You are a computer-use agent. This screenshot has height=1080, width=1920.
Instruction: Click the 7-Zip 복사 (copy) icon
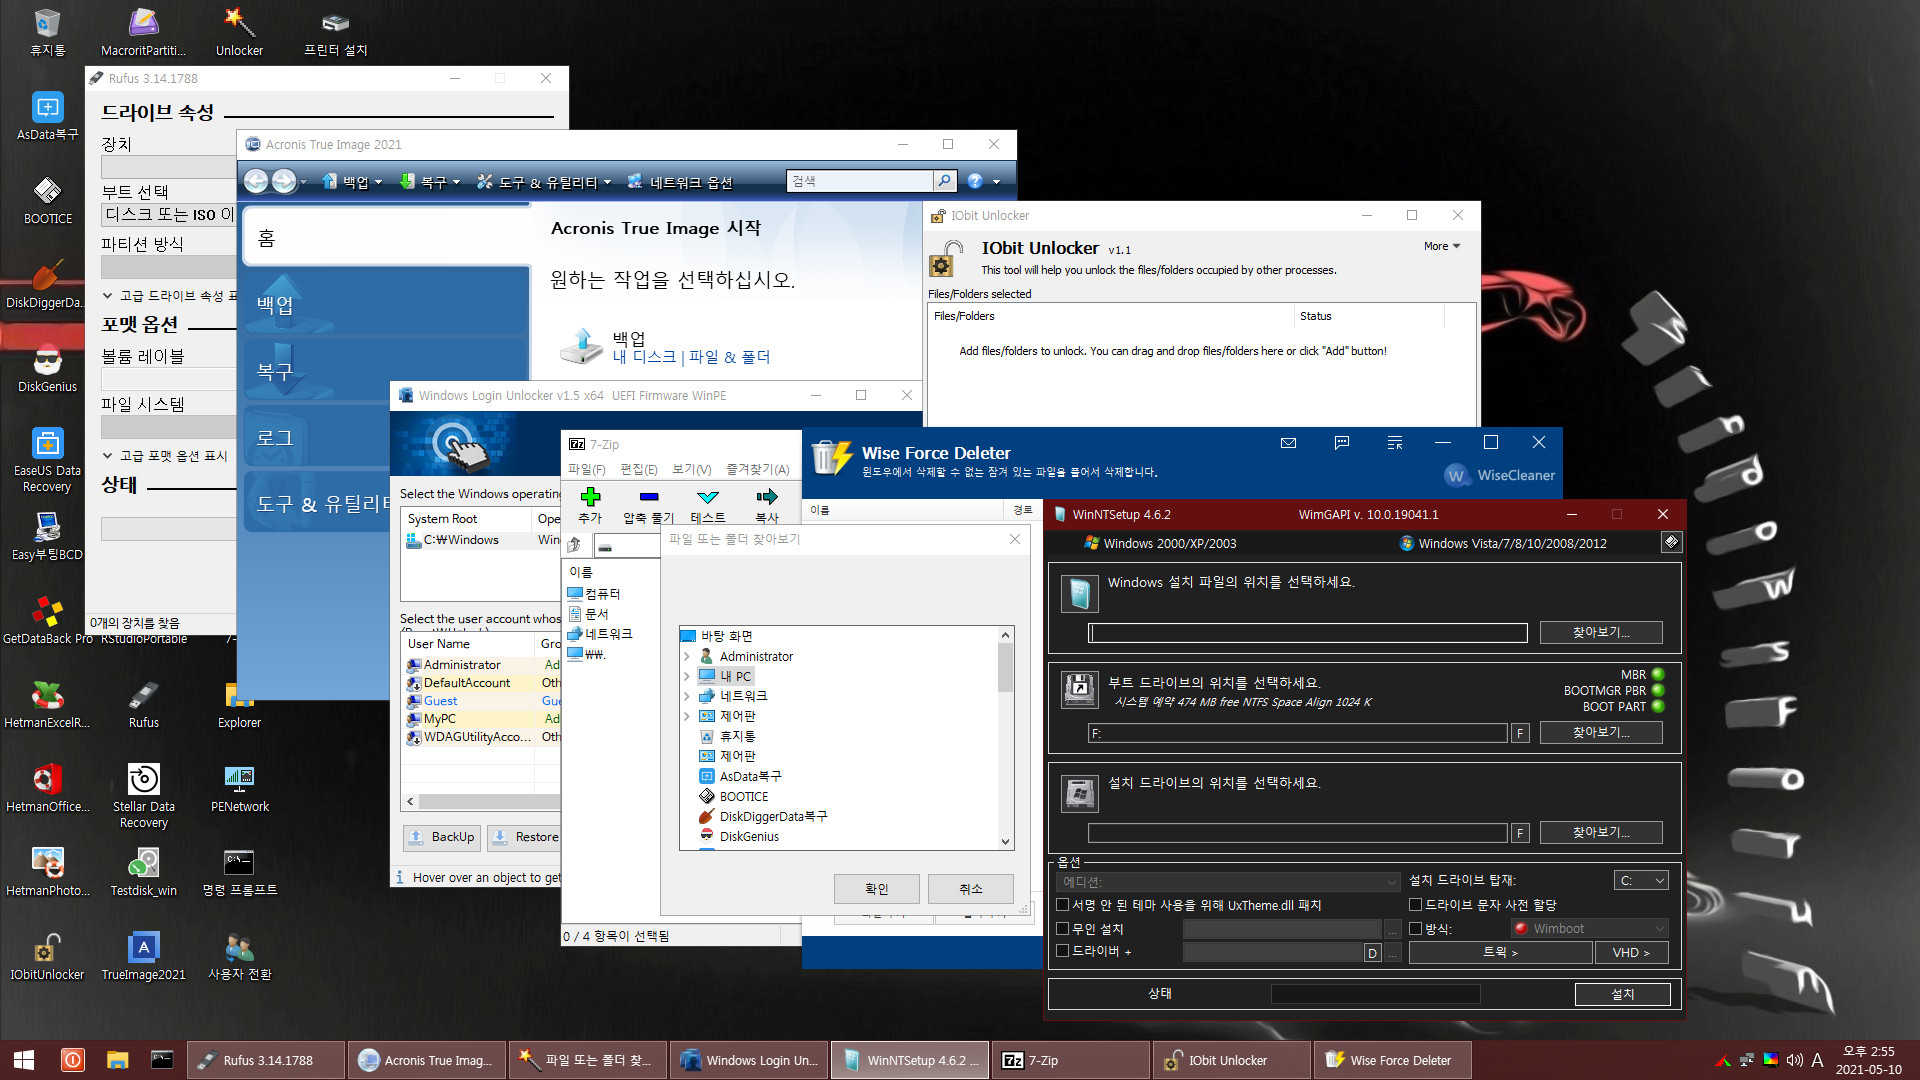[x=767, y=505]
